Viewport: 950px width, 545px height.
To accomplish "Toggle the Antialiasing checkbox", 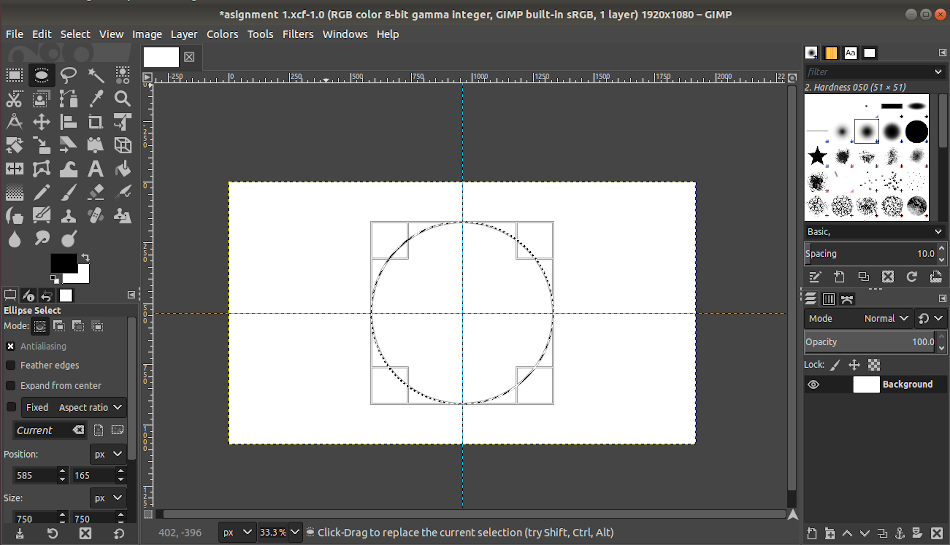I will click(10, 346).
